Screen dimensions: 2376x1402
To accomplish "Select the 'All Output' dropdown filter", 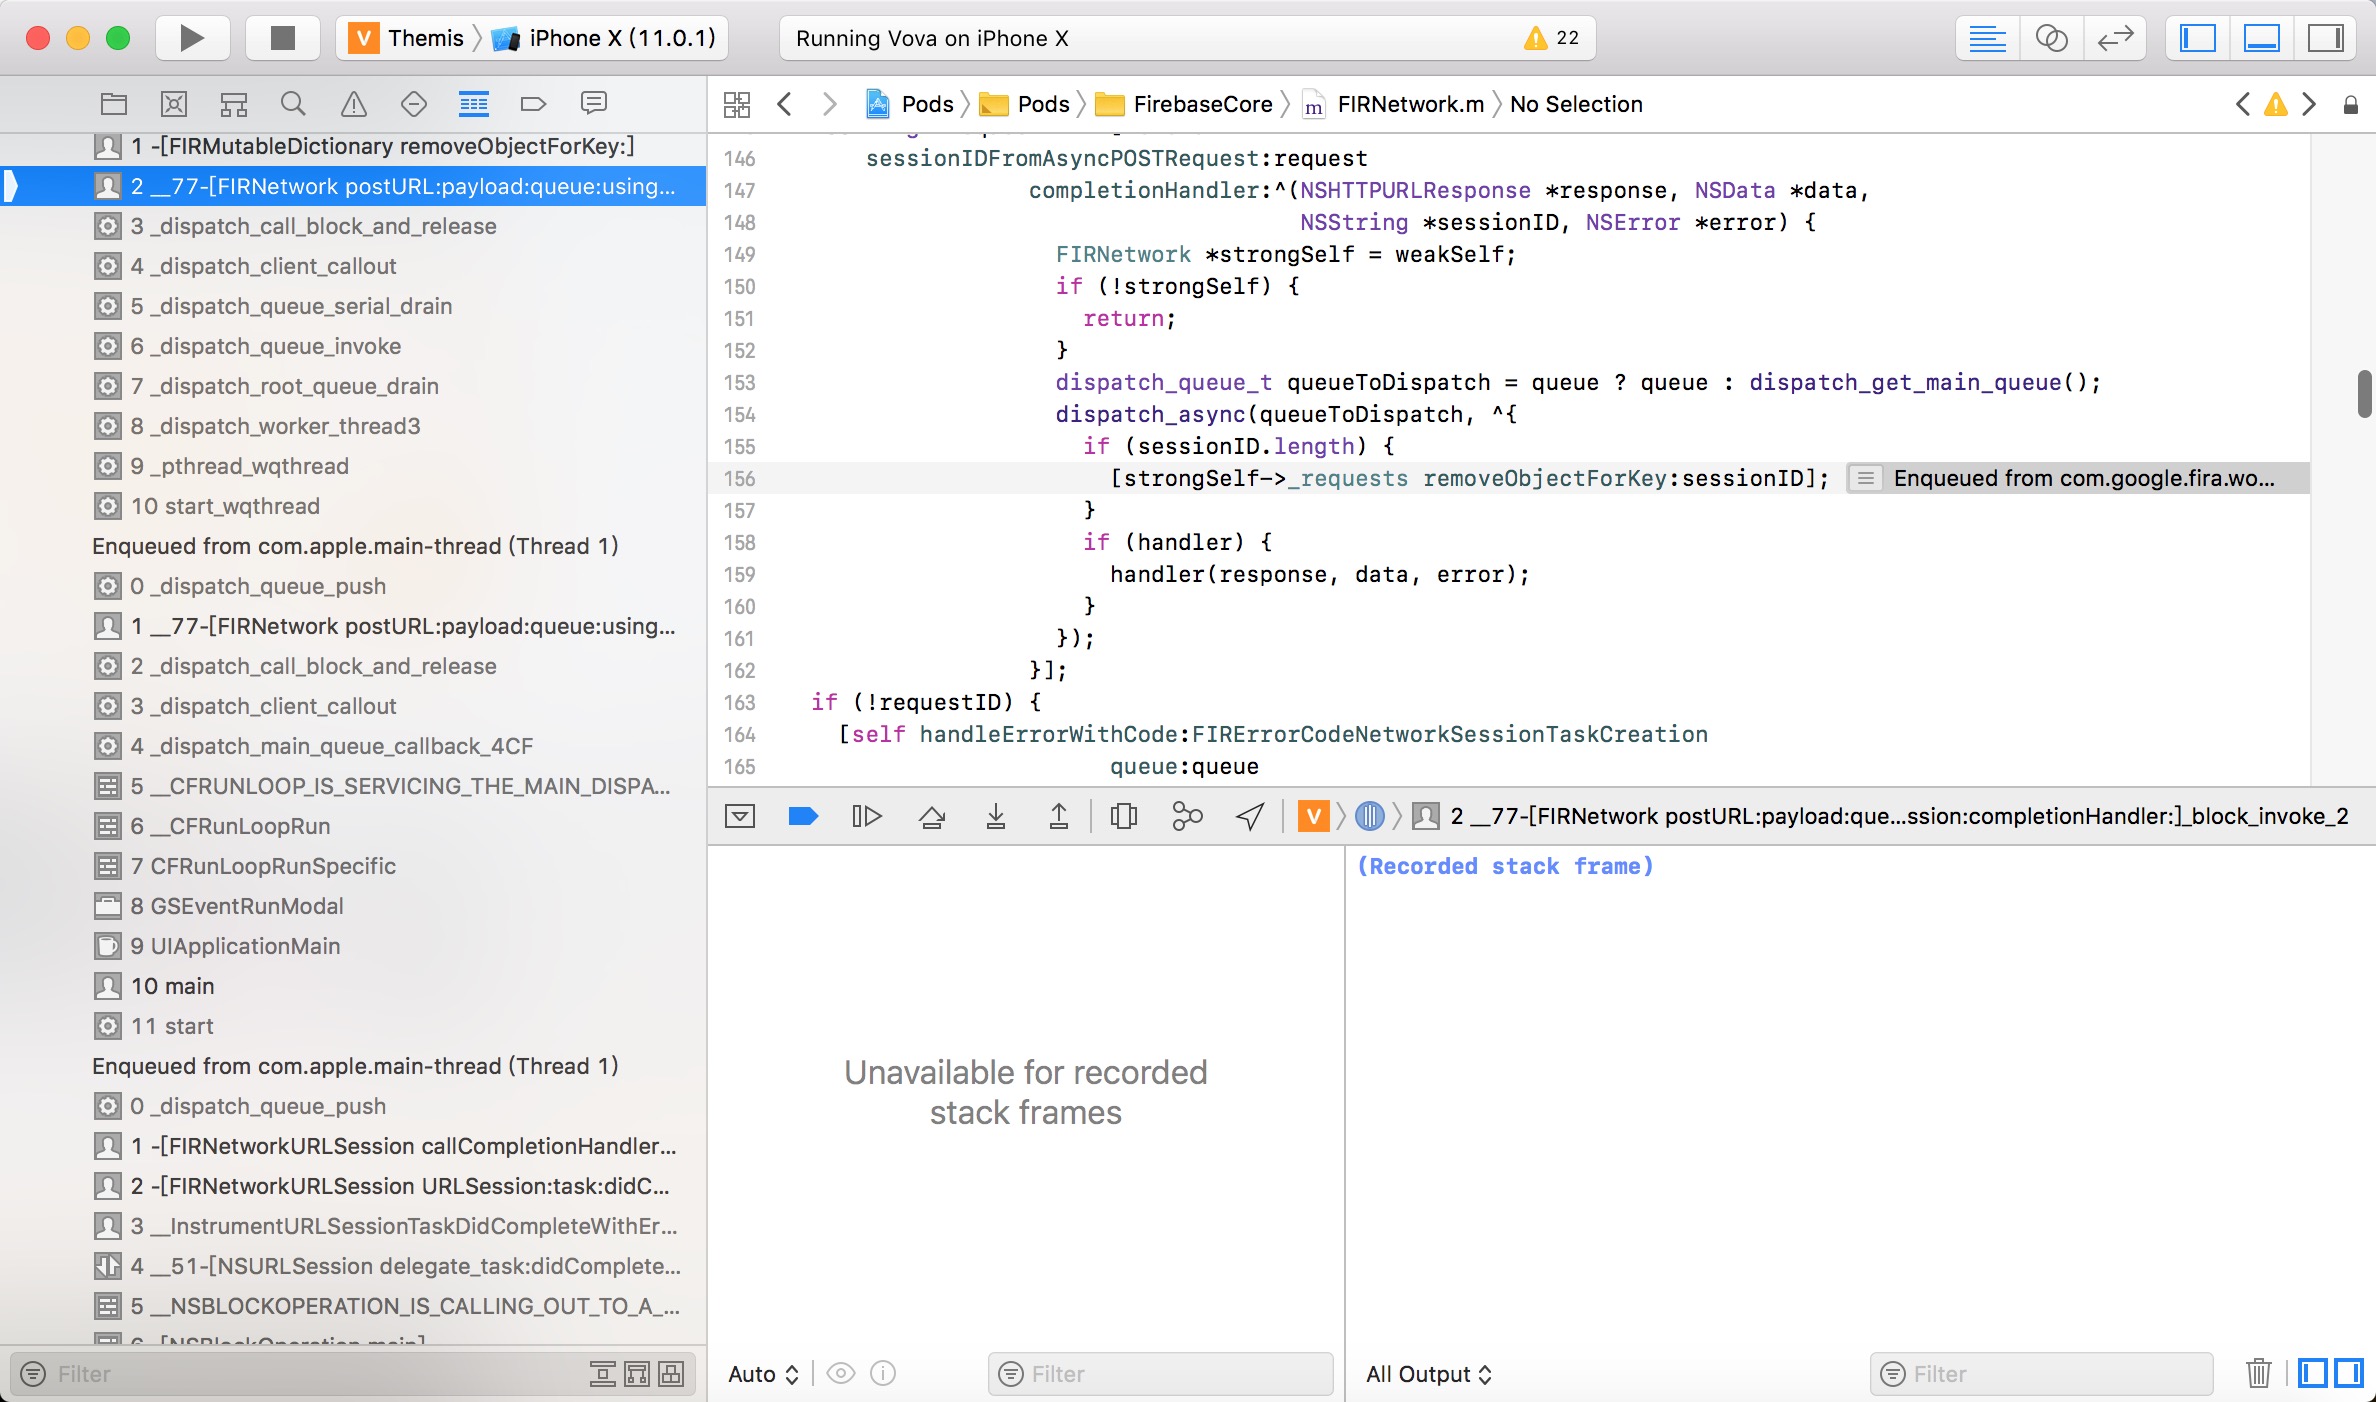I will point(1427,1372).
